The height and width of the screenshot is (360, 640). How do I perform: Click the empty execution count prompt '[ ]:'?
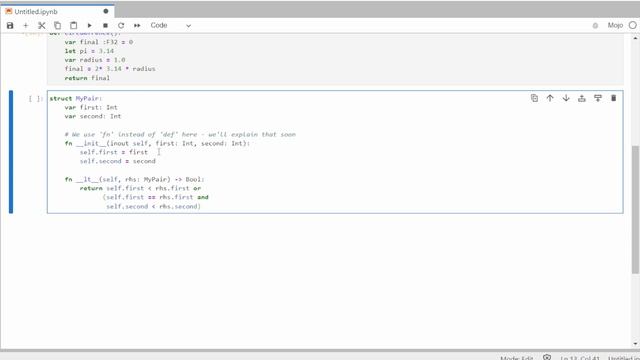pos(36,98)
